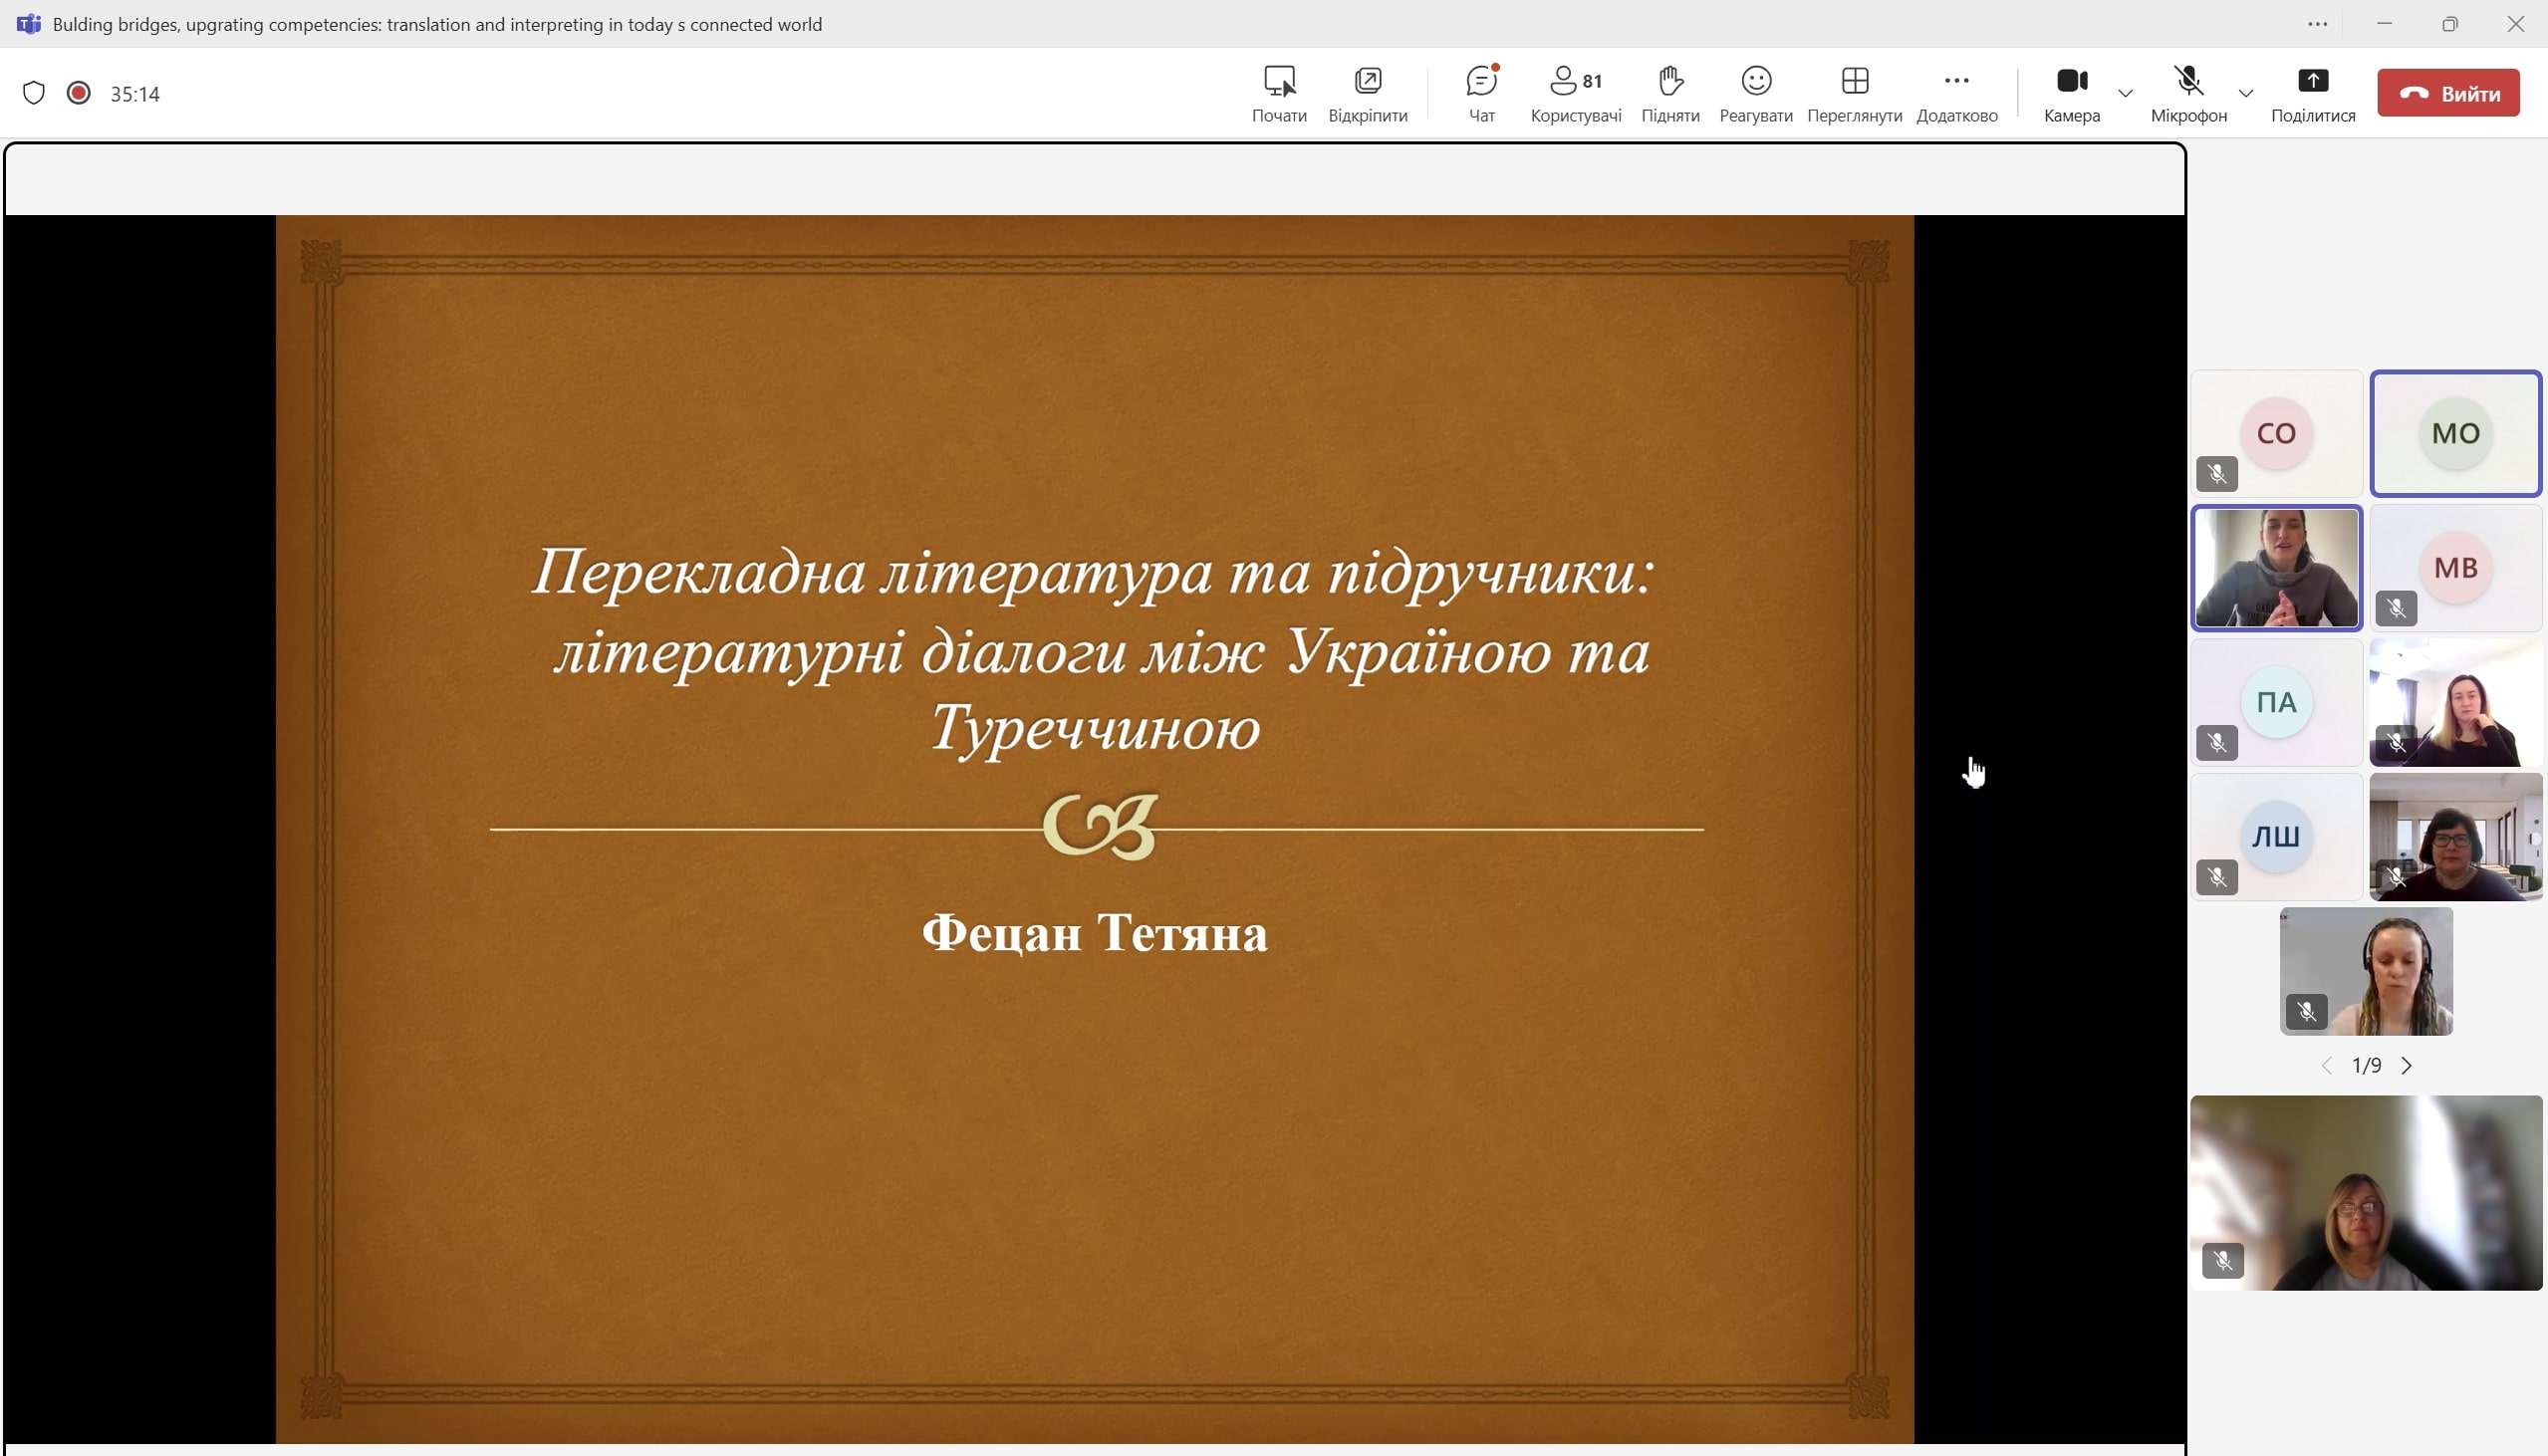Unmute via the Мікрофон toggle
The width and height of the screenshot is (2548, 1456).
[x=2188, y=81]
